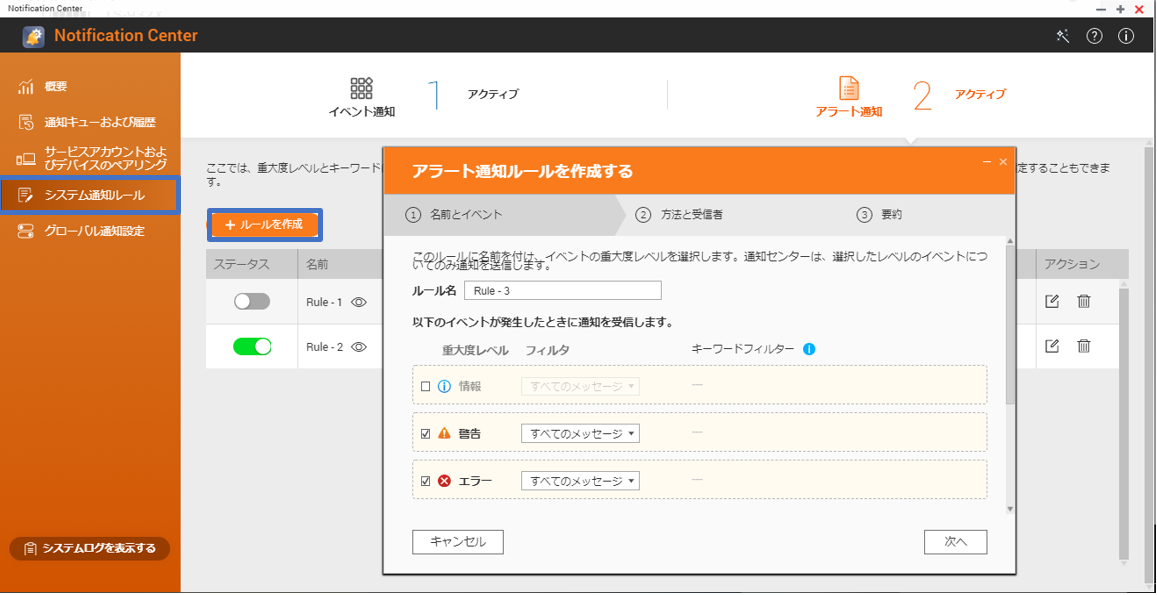Edit Rule - 2 with pencil icon
The height and width of the screenshot is (595, 1157).
[1052, 346]
